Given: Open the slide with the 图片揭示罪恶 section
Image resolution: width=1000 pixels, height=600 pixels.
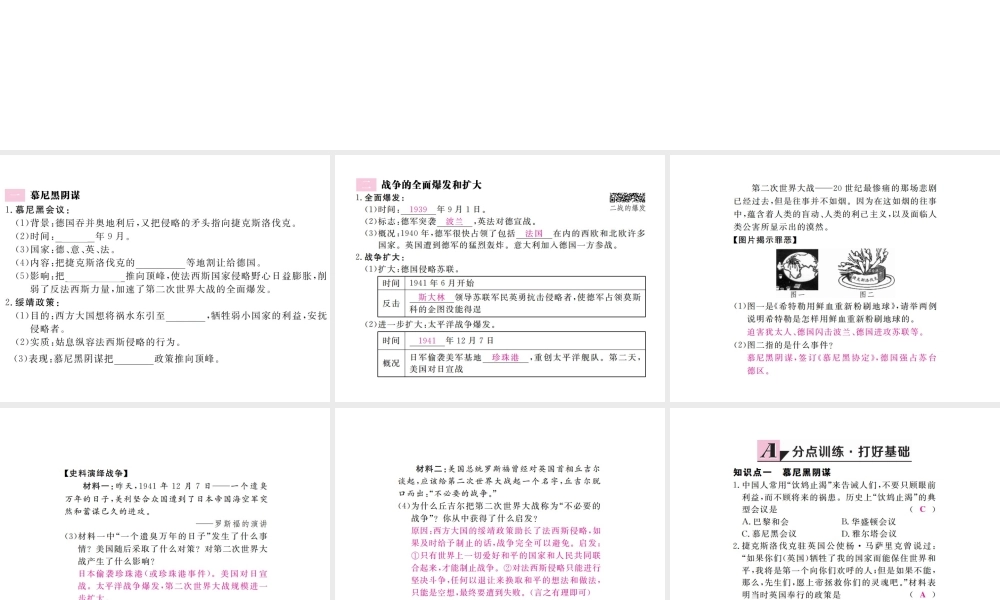Looking at the screenshot, I should coord(835,278).
